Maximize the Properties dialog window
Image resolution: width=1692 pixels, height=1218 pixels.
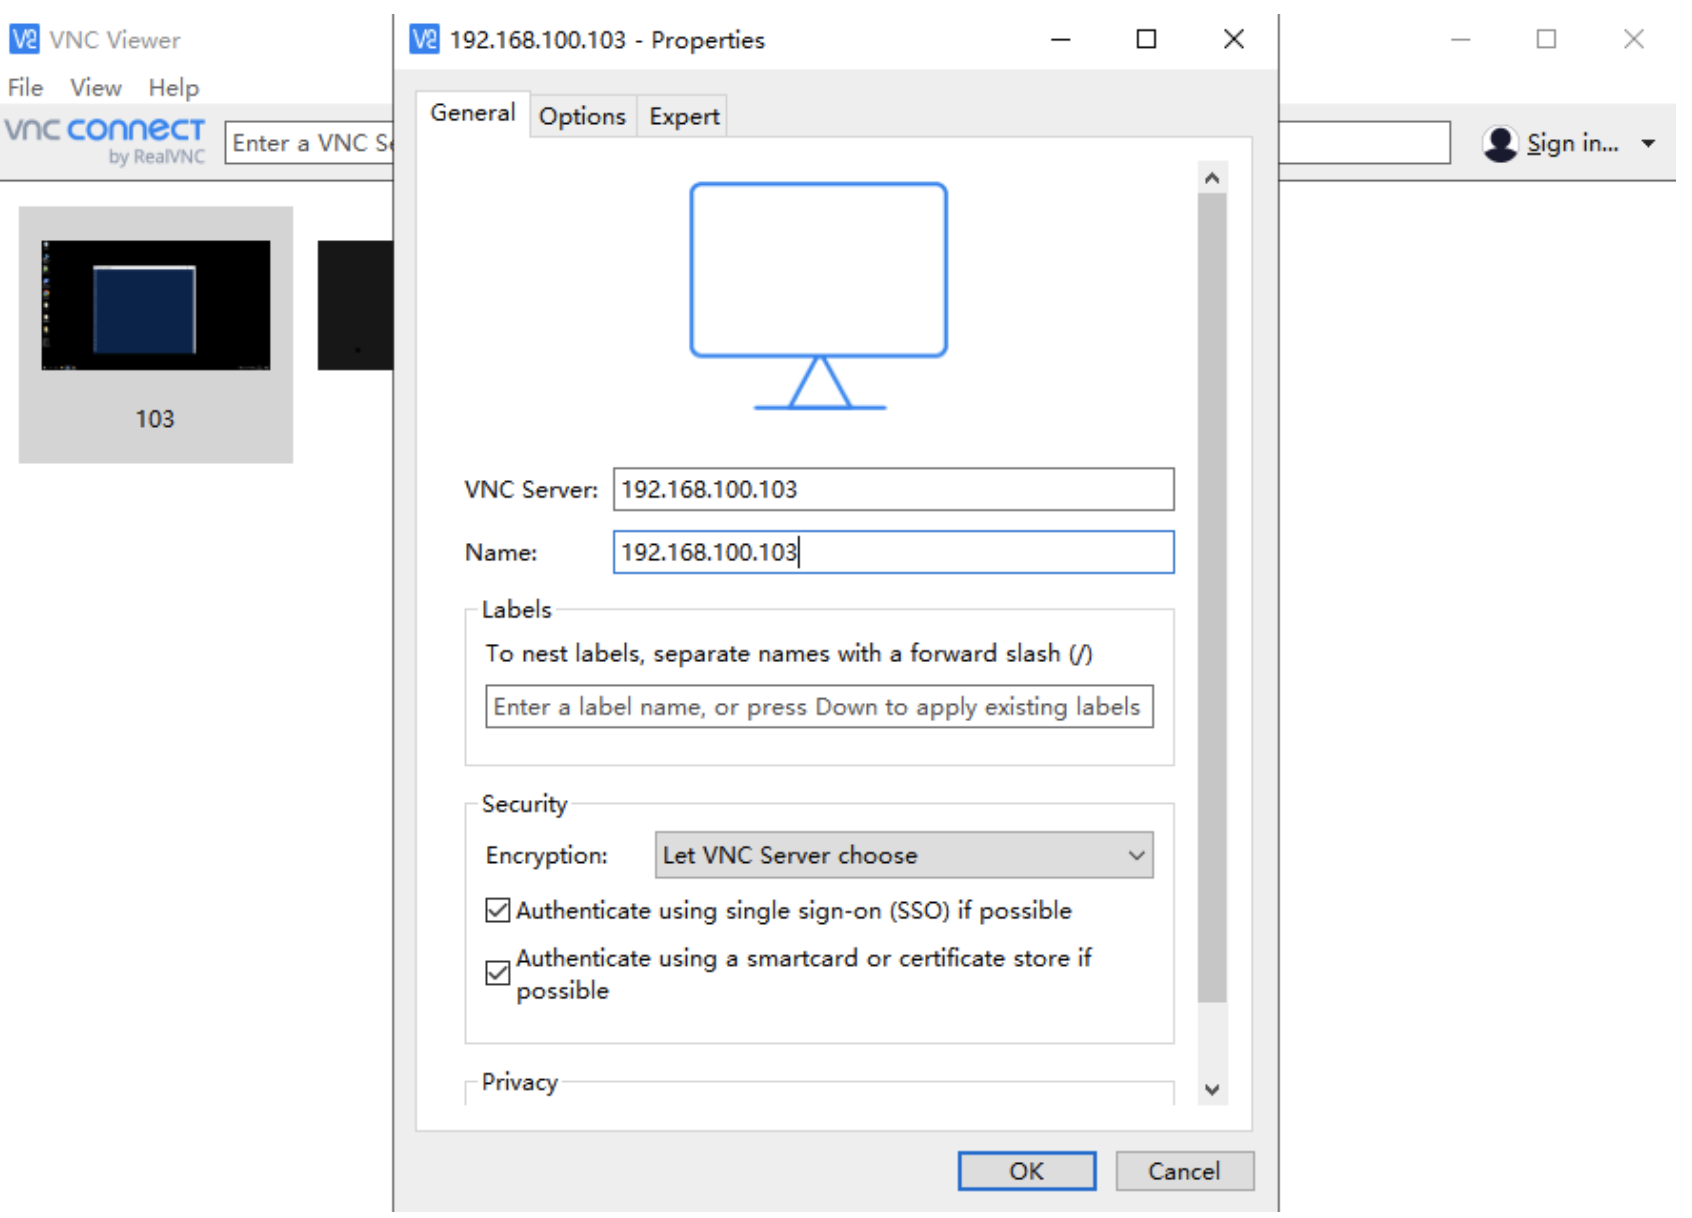pos(1147,39)
